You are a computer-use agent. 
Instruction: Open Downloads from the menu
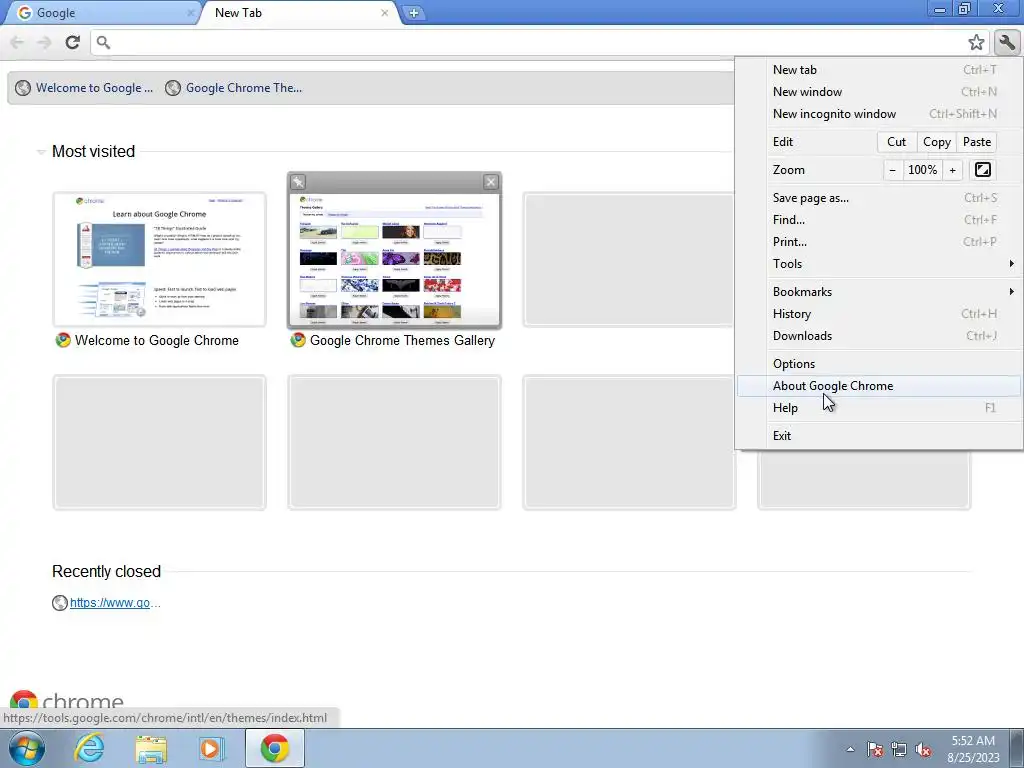click(879, 336)
